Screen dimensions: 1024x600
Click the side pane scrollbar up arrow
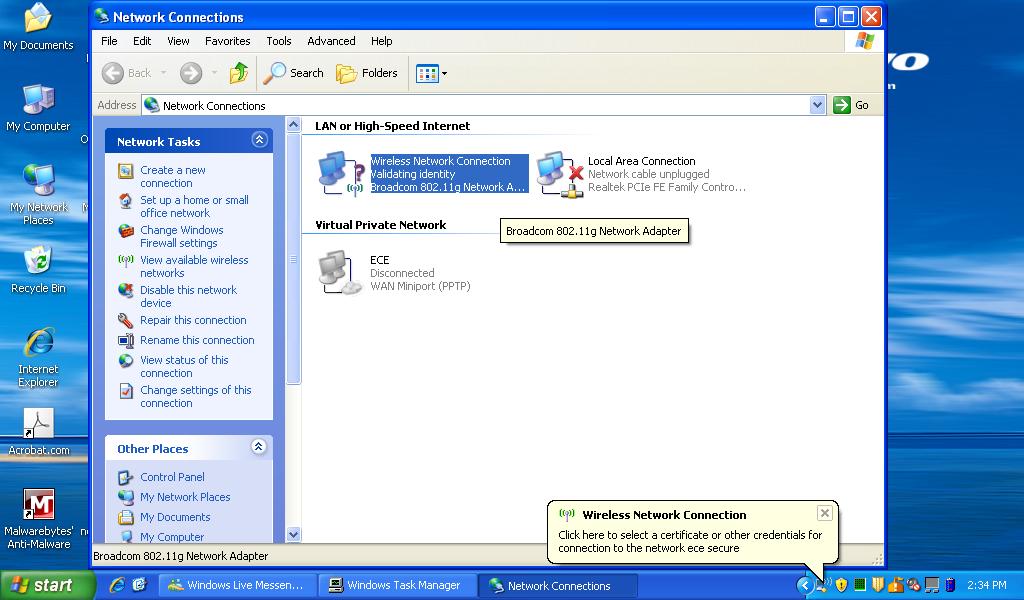pyautogui.click(x=293, y=124)
